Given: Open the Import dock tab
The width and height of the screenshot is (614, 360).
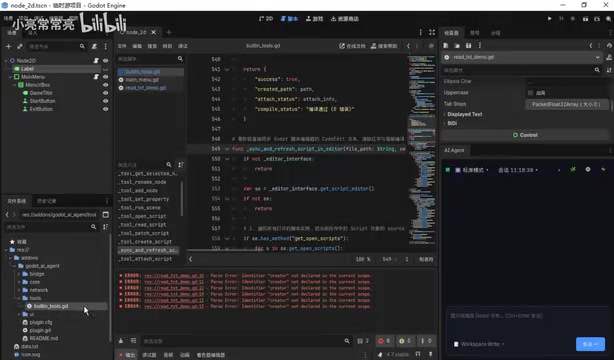Looking at the screenshot, I should coord(33,33).
